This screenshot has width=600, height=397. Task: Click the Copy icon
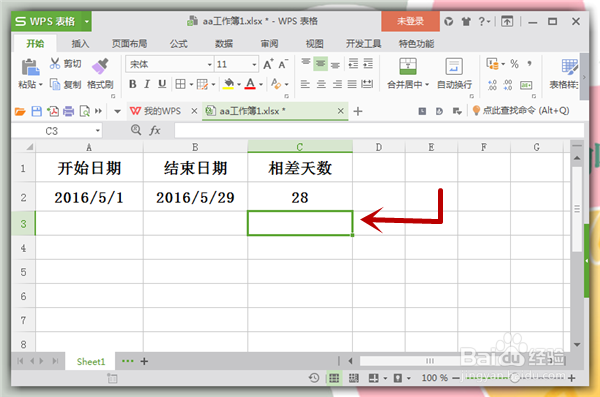[55, 84]
